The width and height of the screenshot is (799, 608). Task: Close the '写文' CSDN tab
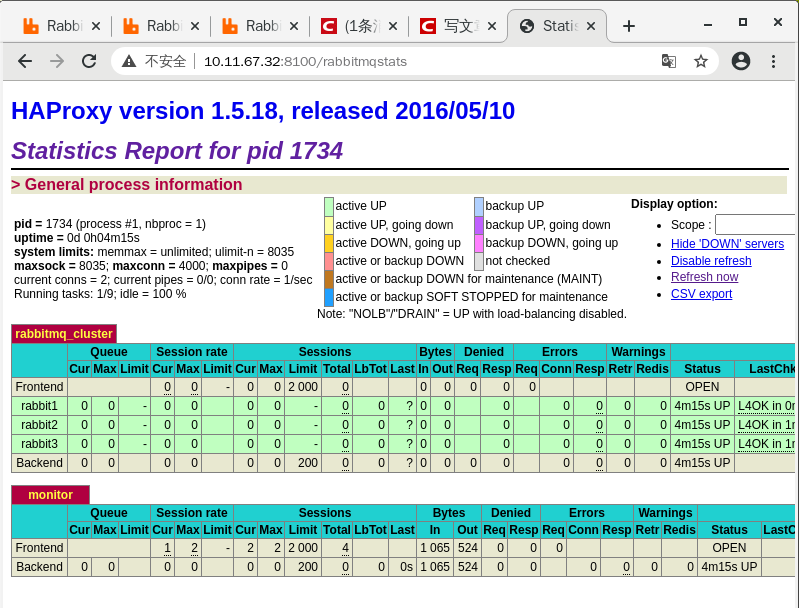[491, 26]
